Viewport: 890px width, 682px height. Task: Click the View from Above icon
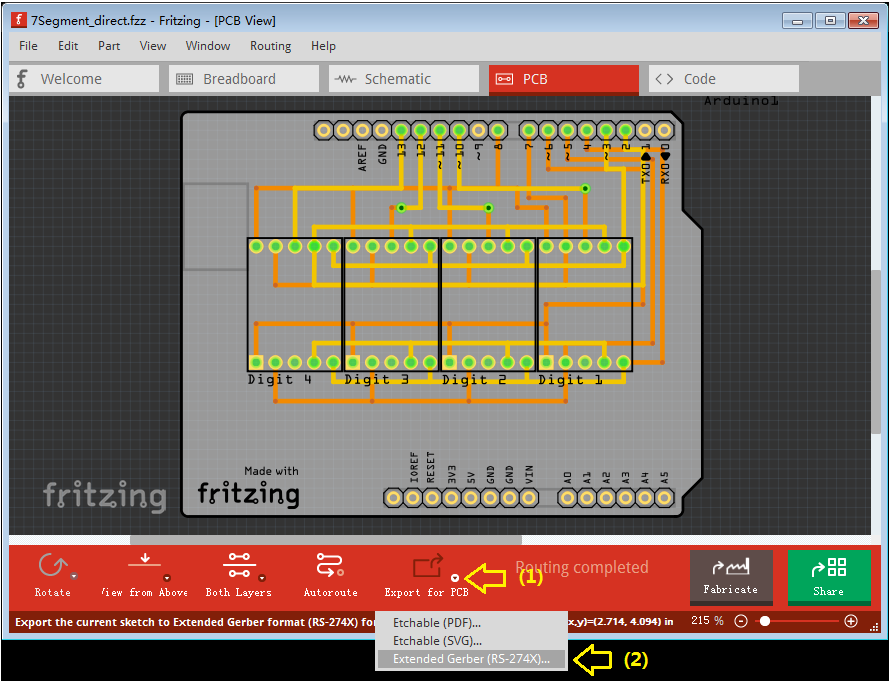145,561
